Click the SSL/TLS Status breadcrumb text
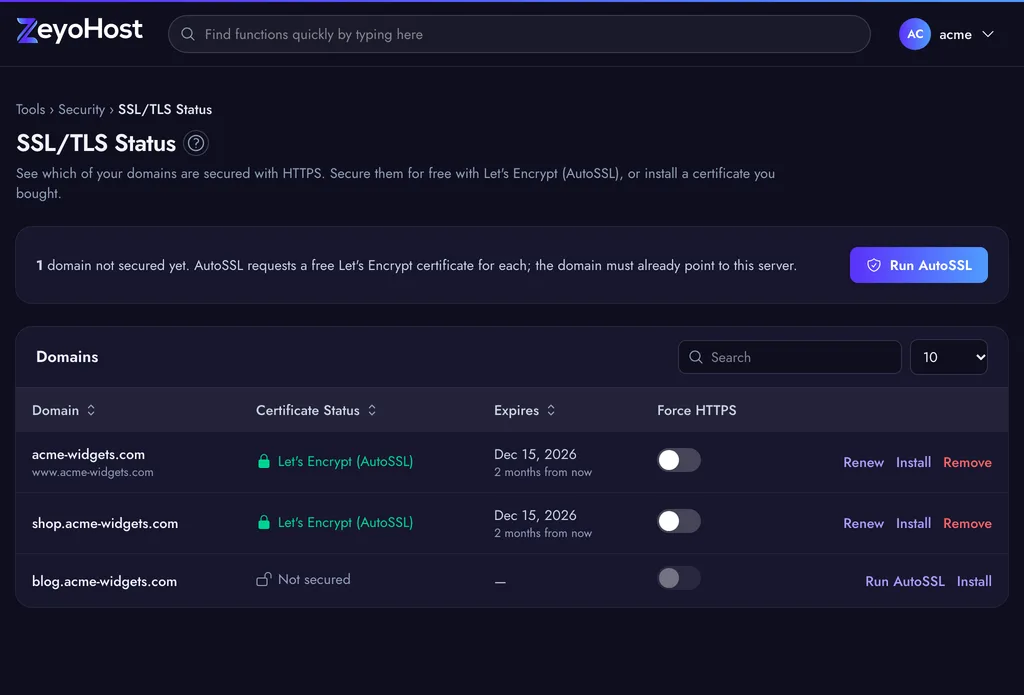The height and width of the screenshot is (695, 1024). (165, 109)
